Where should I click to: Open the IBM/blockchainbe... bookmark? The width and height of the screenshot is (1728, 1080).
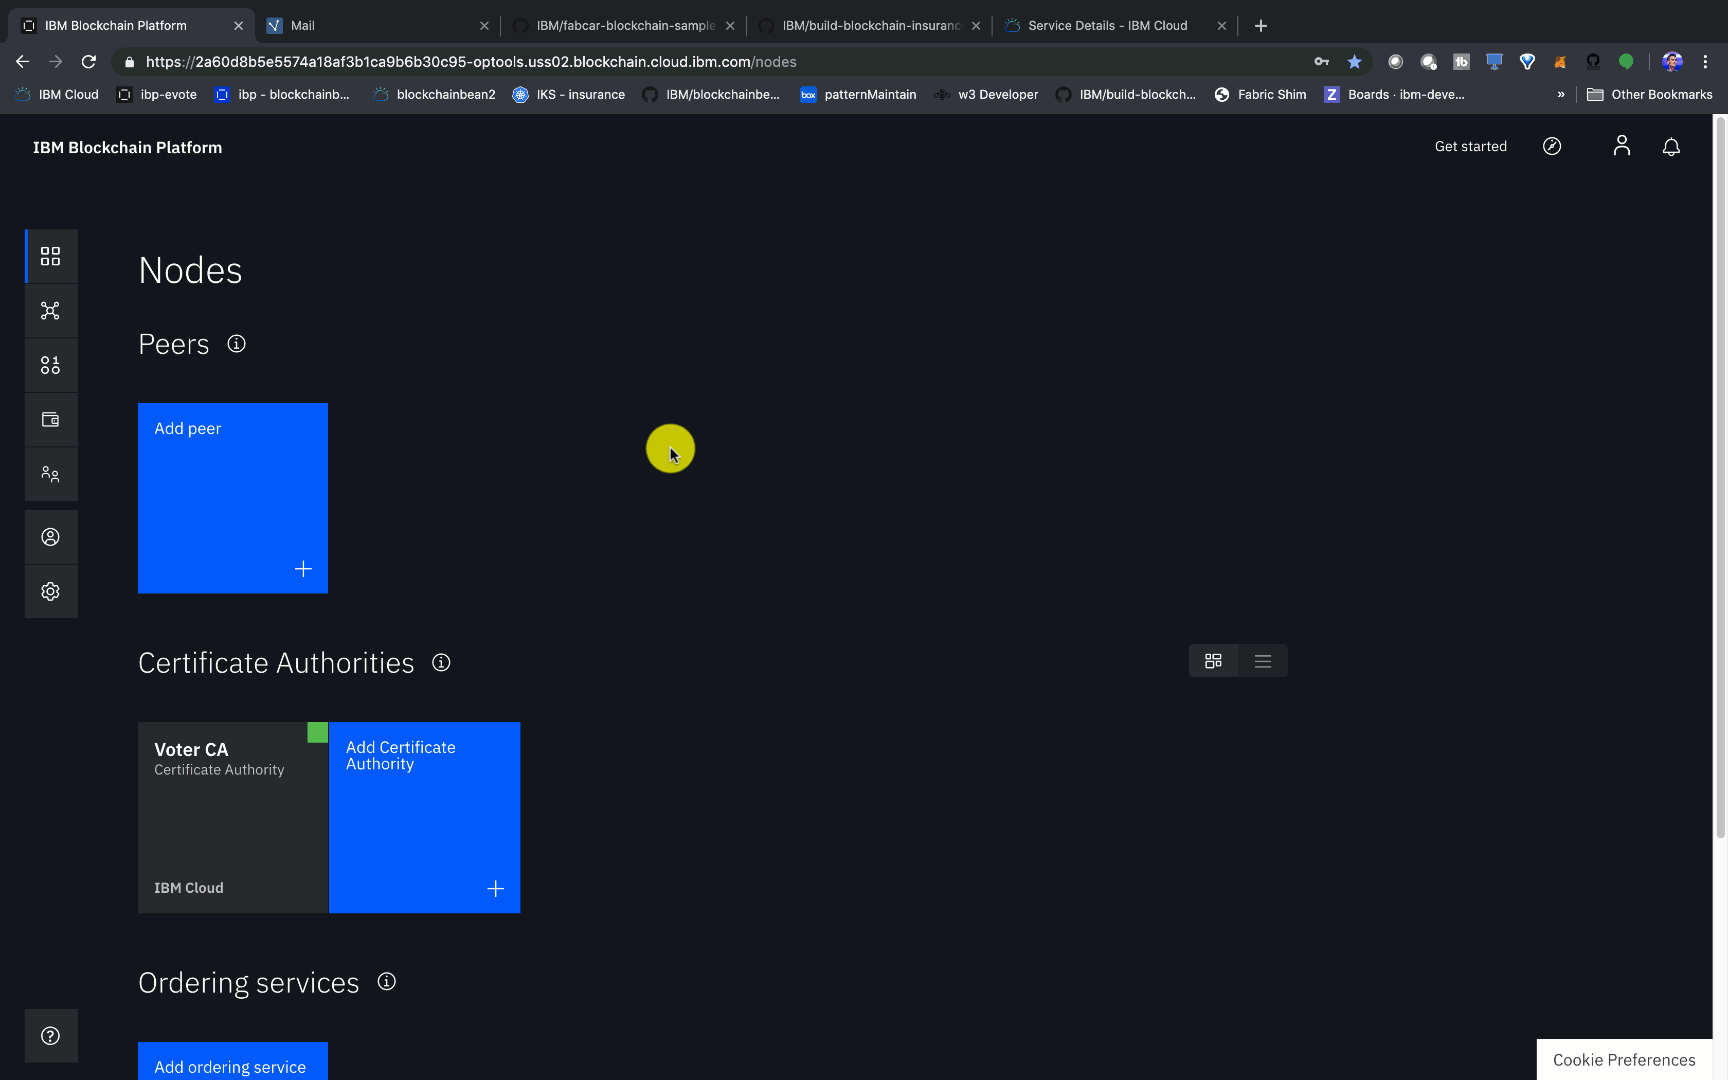point(711,95)
